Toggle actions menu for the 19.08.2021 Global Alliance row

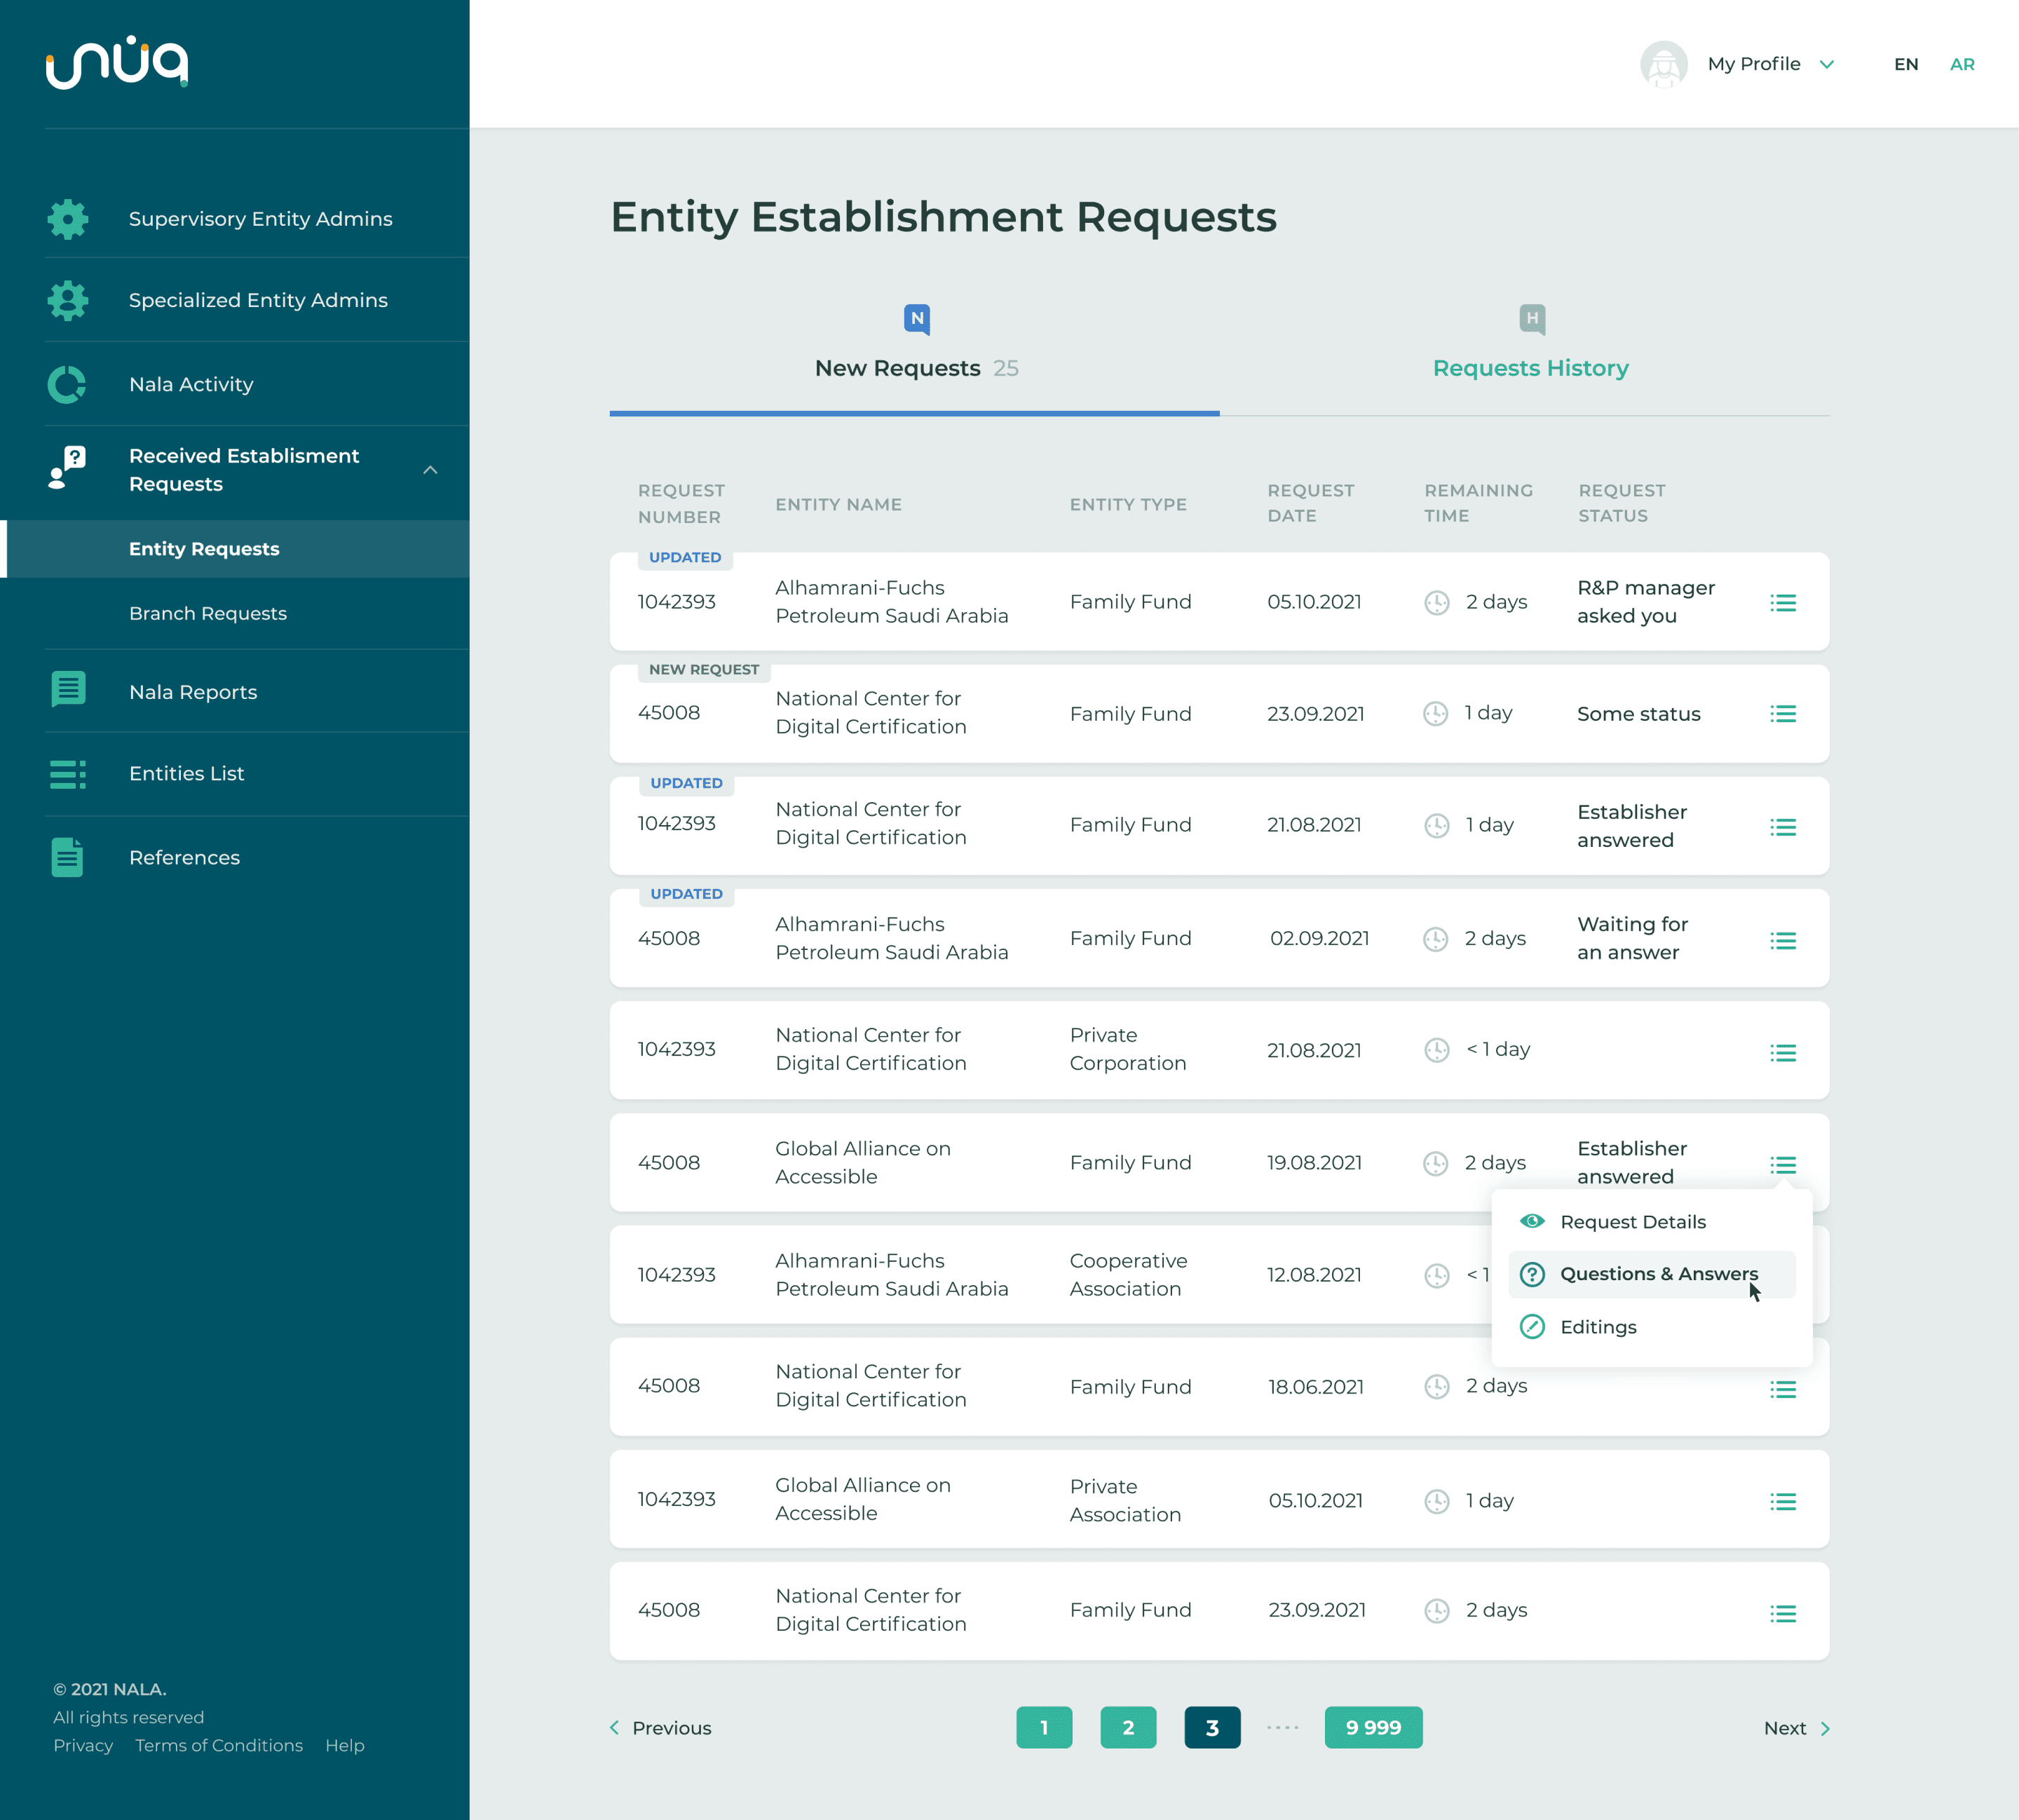(1783, 1165)
